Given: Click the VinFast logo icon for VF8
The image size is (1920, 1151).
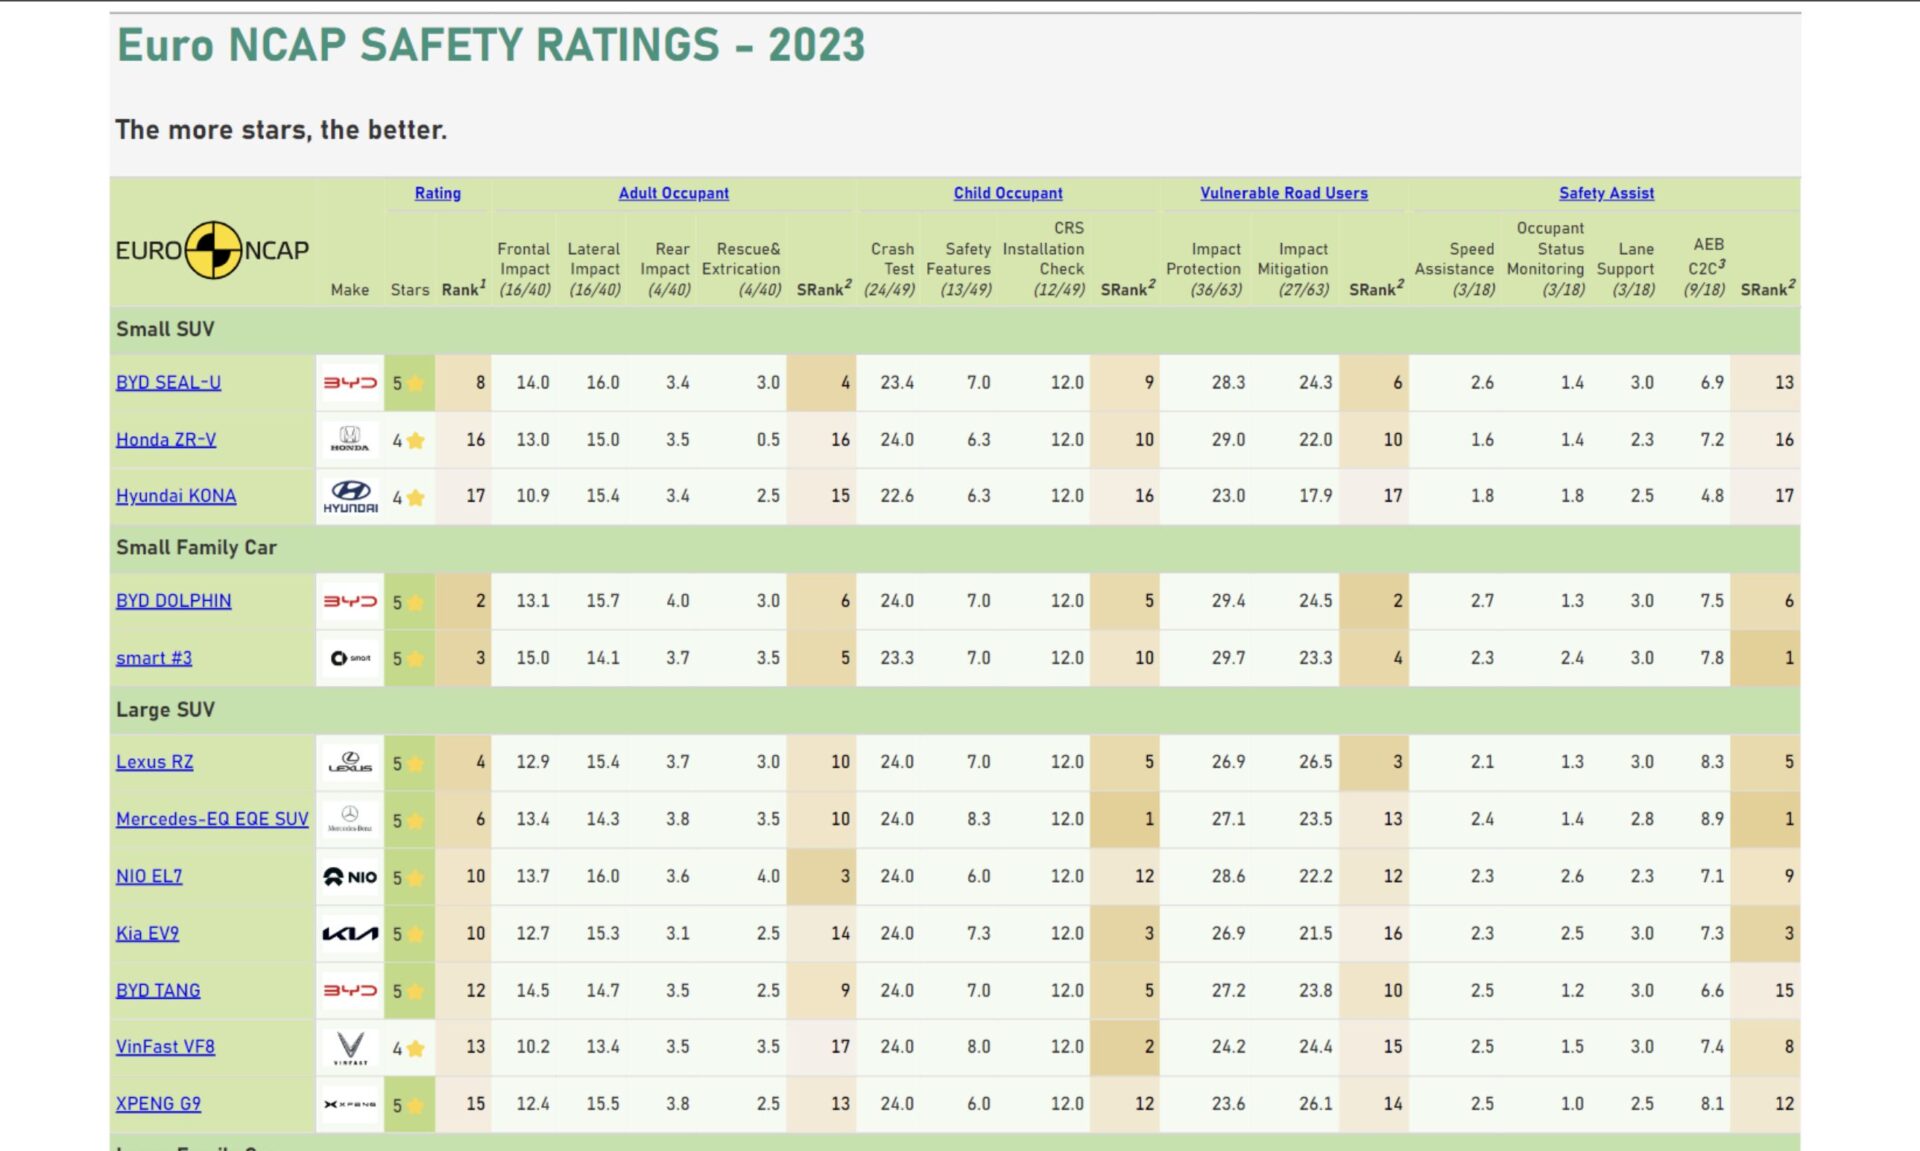Looking at the screenshot, I should 348,1047.
